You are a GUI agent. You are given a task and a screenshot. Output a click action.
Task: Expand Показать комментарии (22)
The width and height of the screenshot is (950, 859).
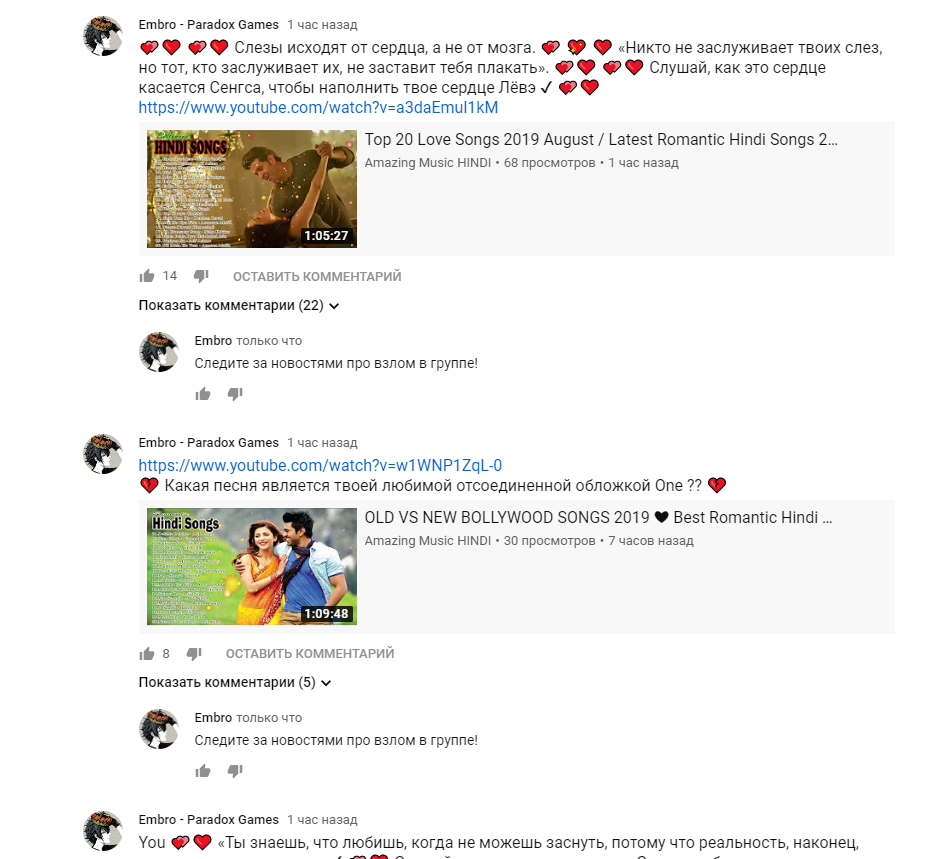pyautogui.click(x=239, y=305)
